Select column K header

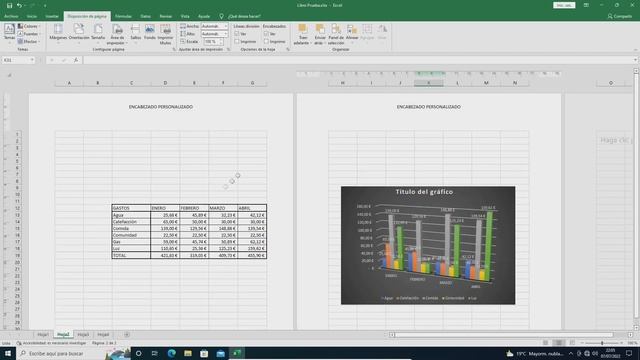429,83
